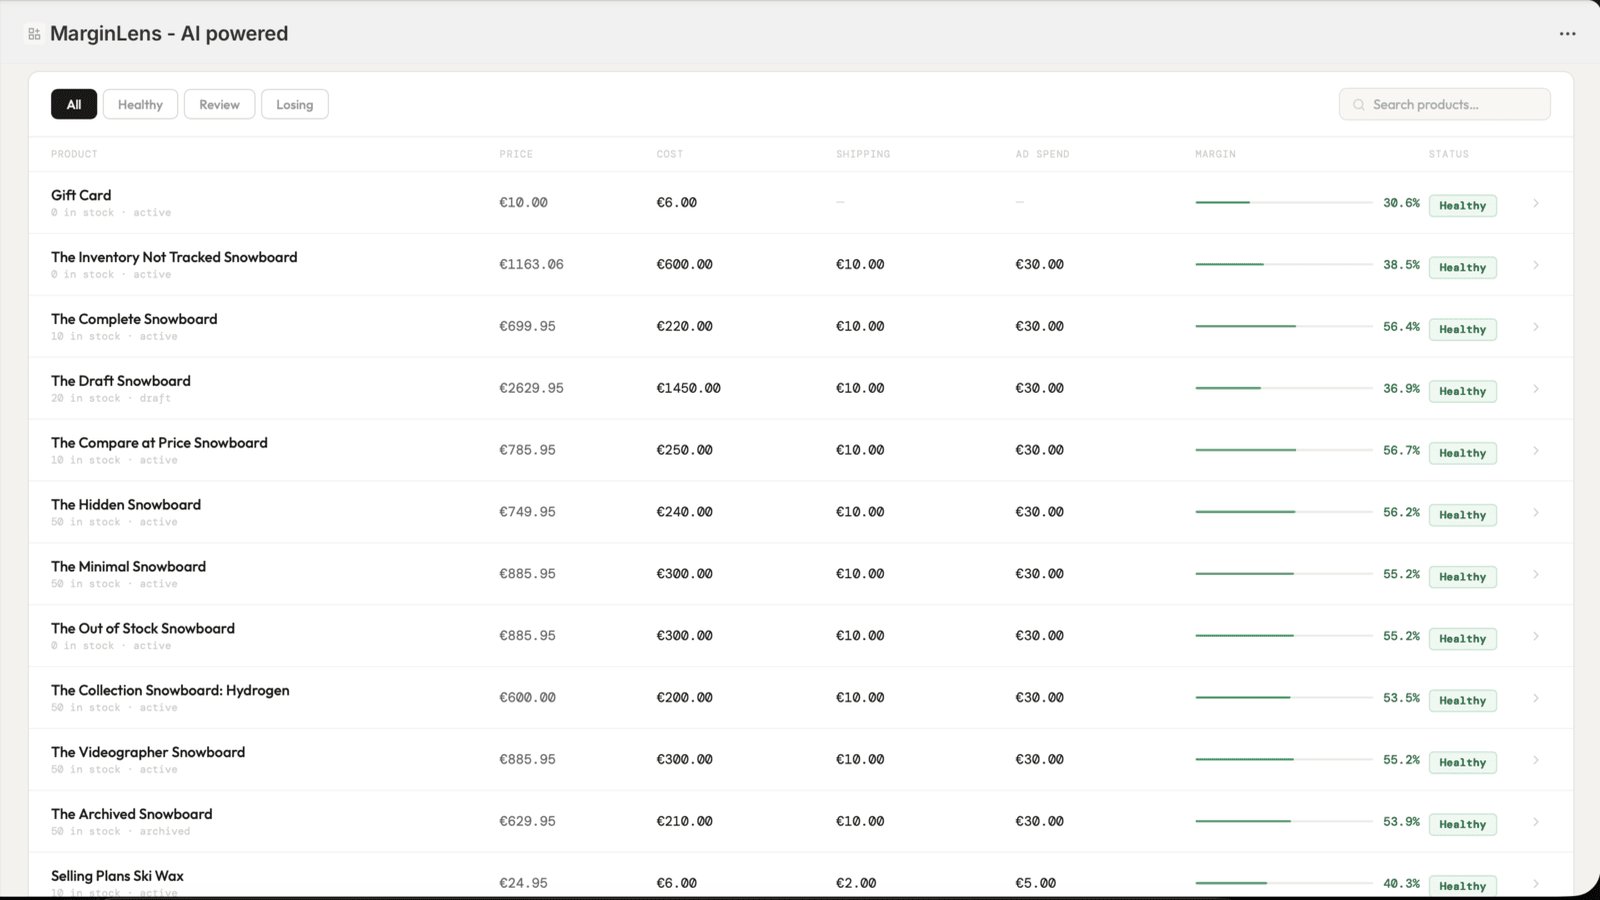The height and width of the screenshot is (900, 1600).
Task: Click the AD SPEND column header
Action: (1042, 154)
